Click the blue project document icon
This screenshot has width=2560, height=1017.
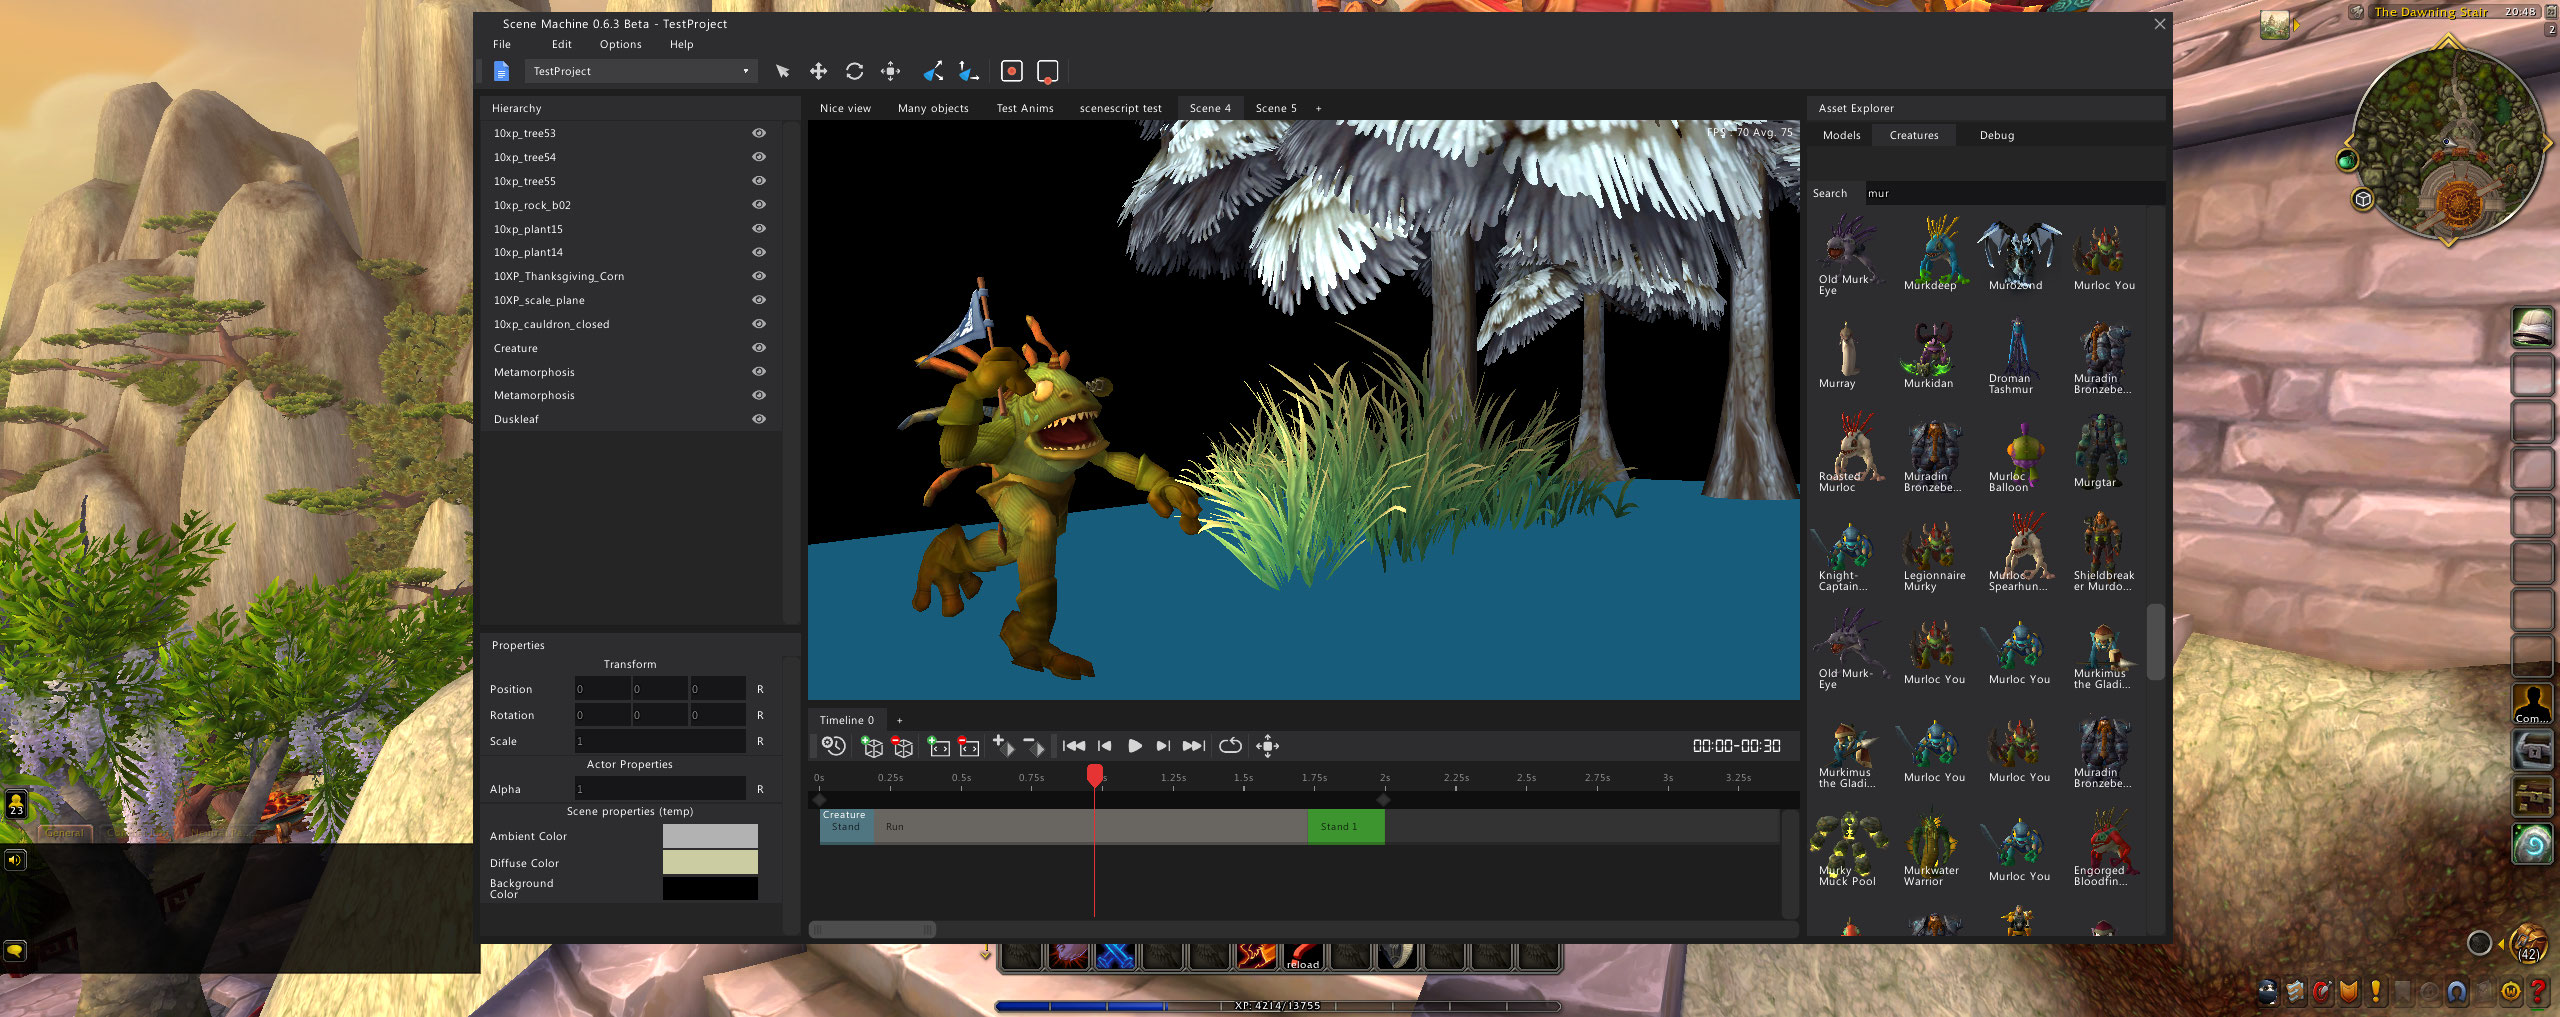point(502,71)
